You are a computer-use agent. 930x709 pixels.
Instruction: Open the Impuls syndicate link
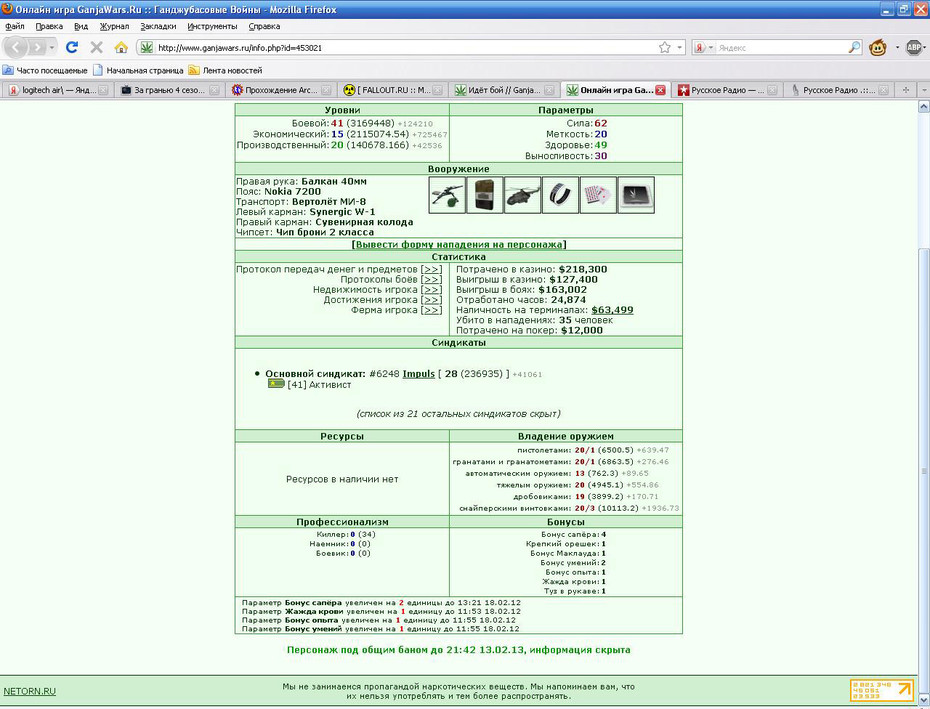[x=419, y=374]
